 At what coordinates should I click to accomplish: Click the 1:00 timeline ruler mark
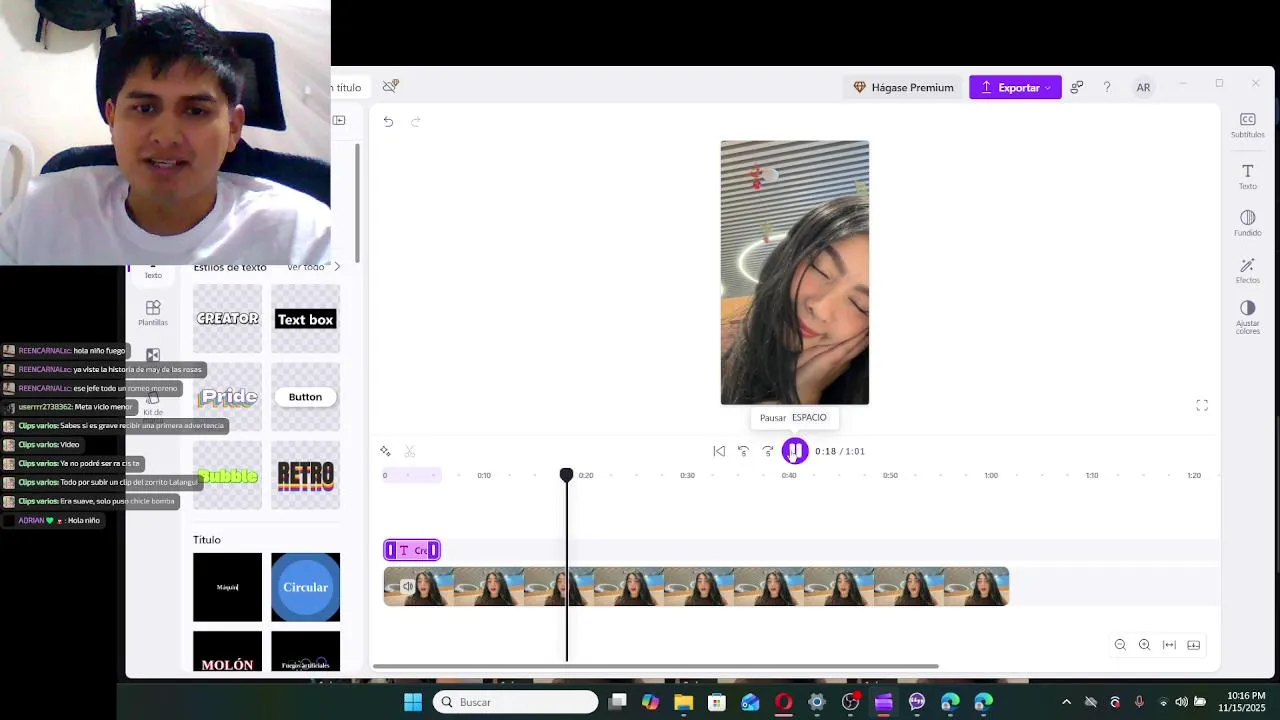point(991,475)
